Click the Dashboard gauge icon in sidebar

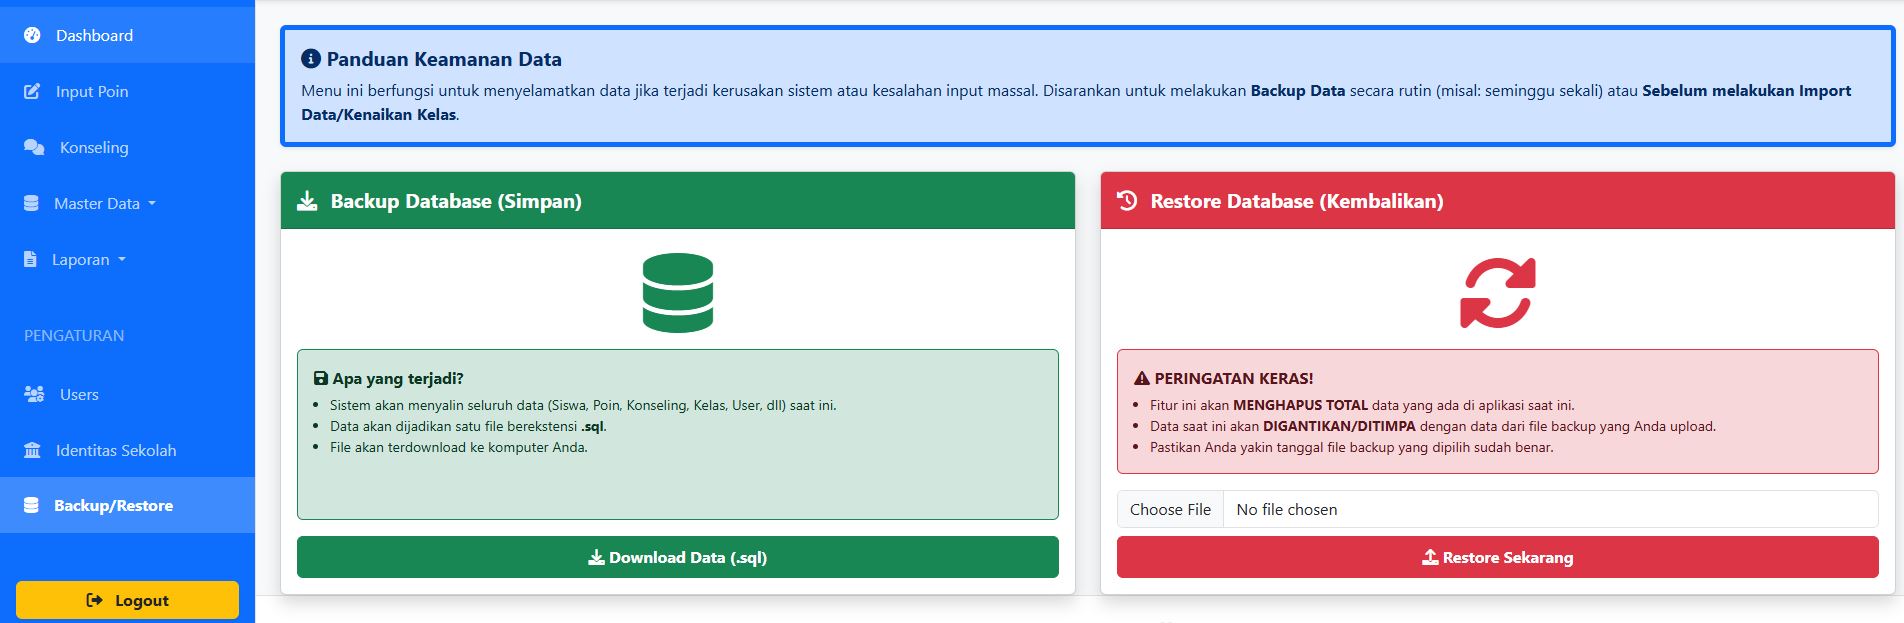32,35
